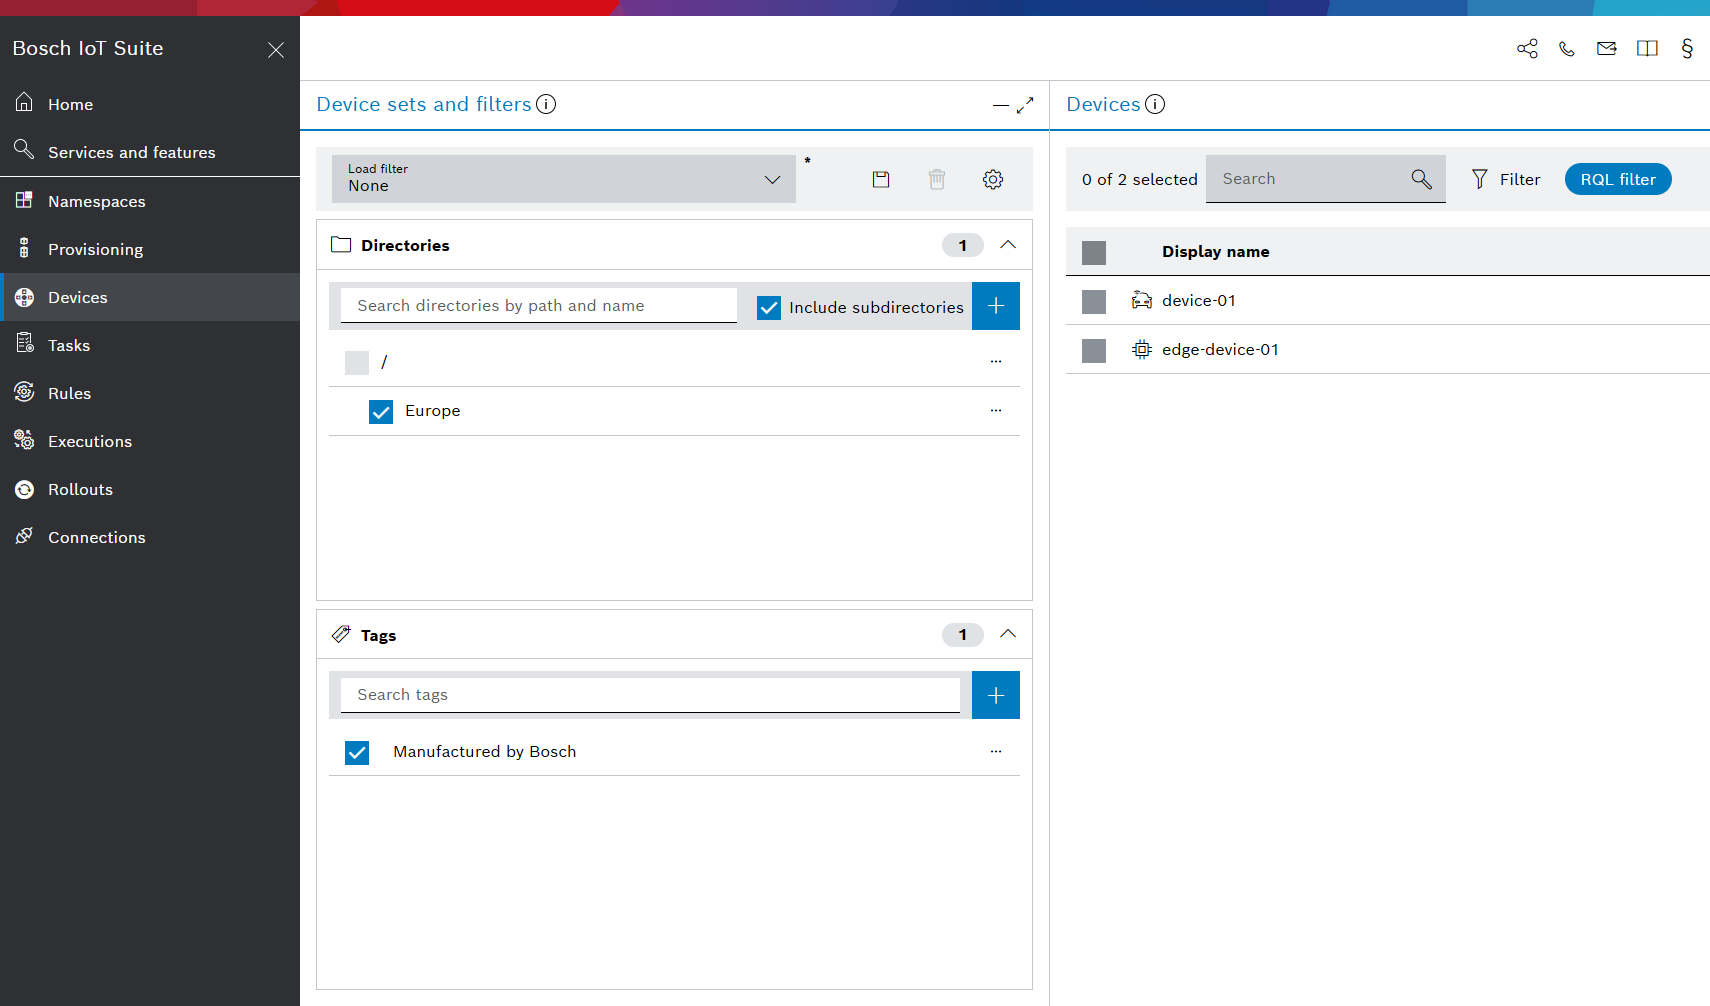Screen dimensions: 1710x1006
Task: Open the Provisioning page
Action: (150, 249)
